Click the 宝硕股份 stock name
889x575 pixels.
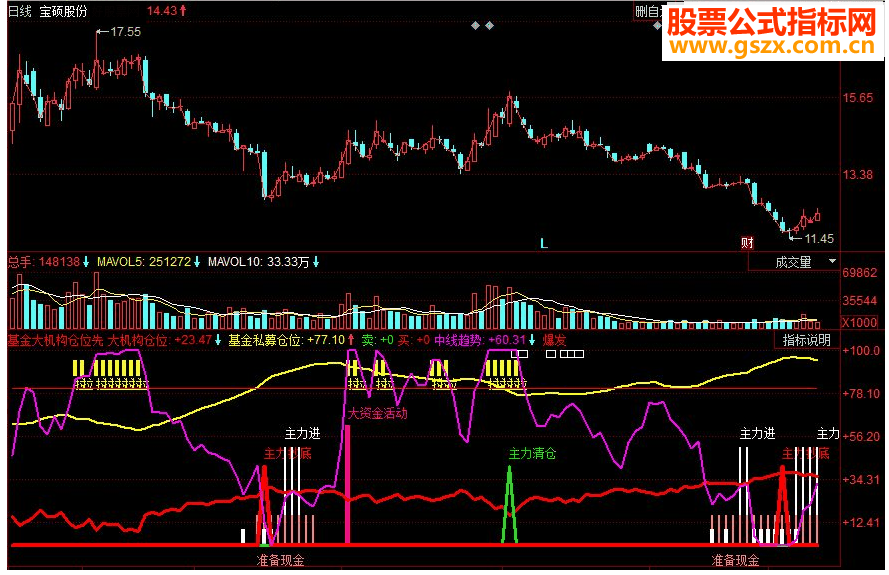click(x=64, y=11)
